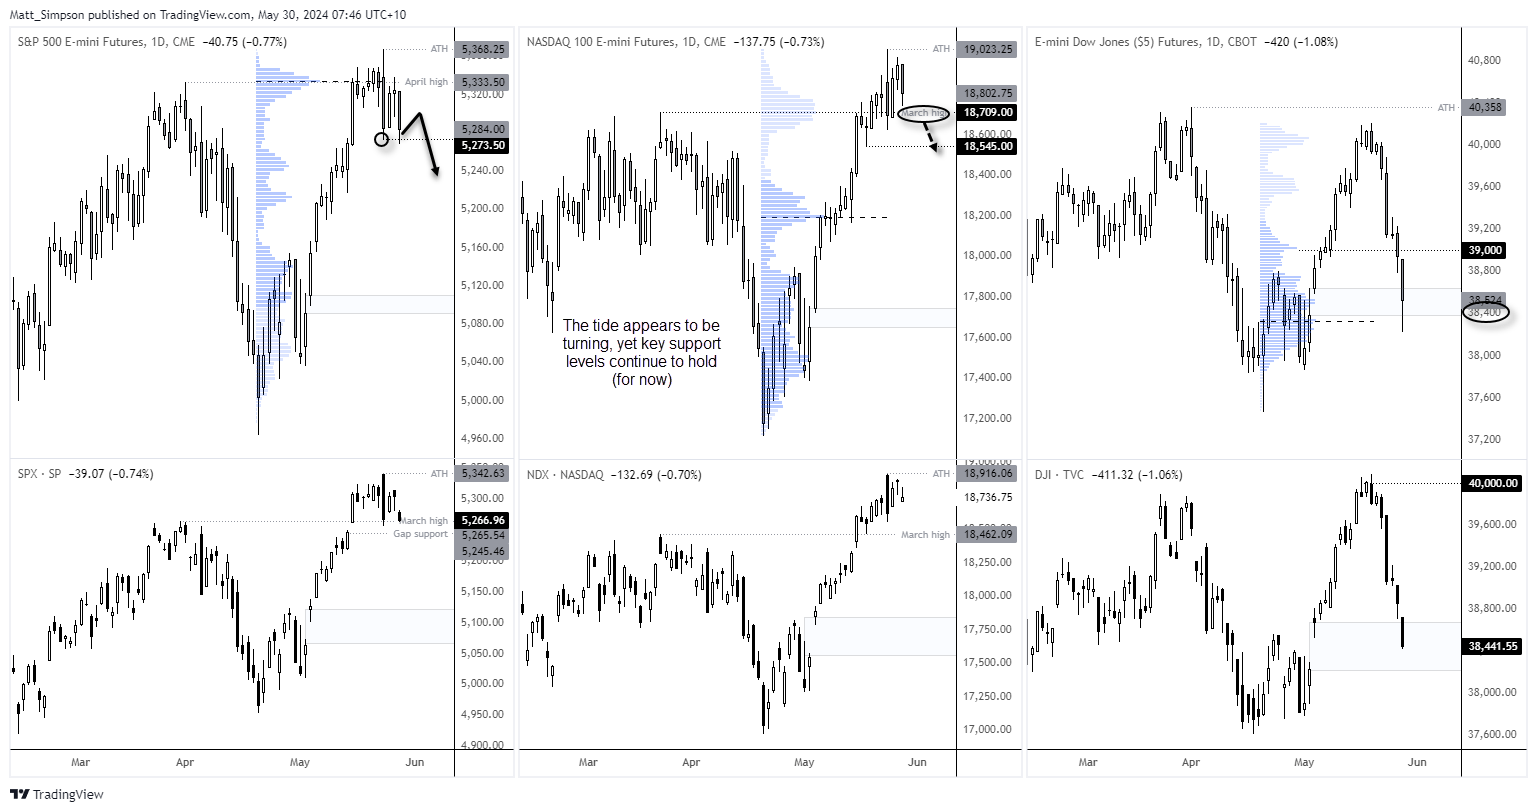Click the 40,358 ATH price label
The image size is (1537, 812).
pos(1485,107)
